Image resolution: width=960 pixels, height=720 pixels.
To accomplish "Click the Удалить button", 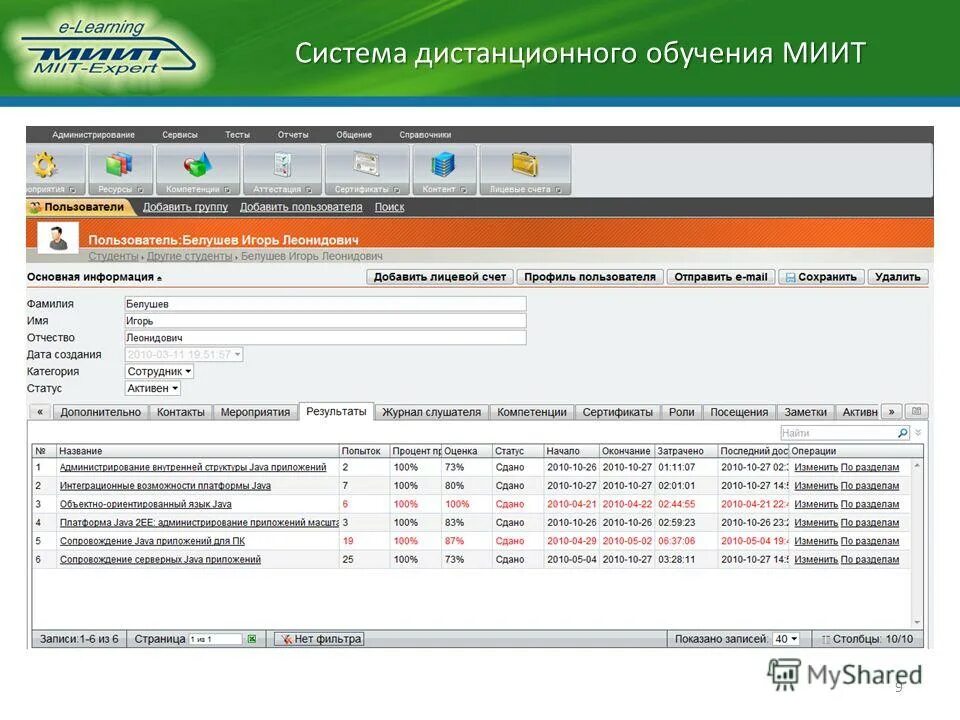I will click(898, 277).
